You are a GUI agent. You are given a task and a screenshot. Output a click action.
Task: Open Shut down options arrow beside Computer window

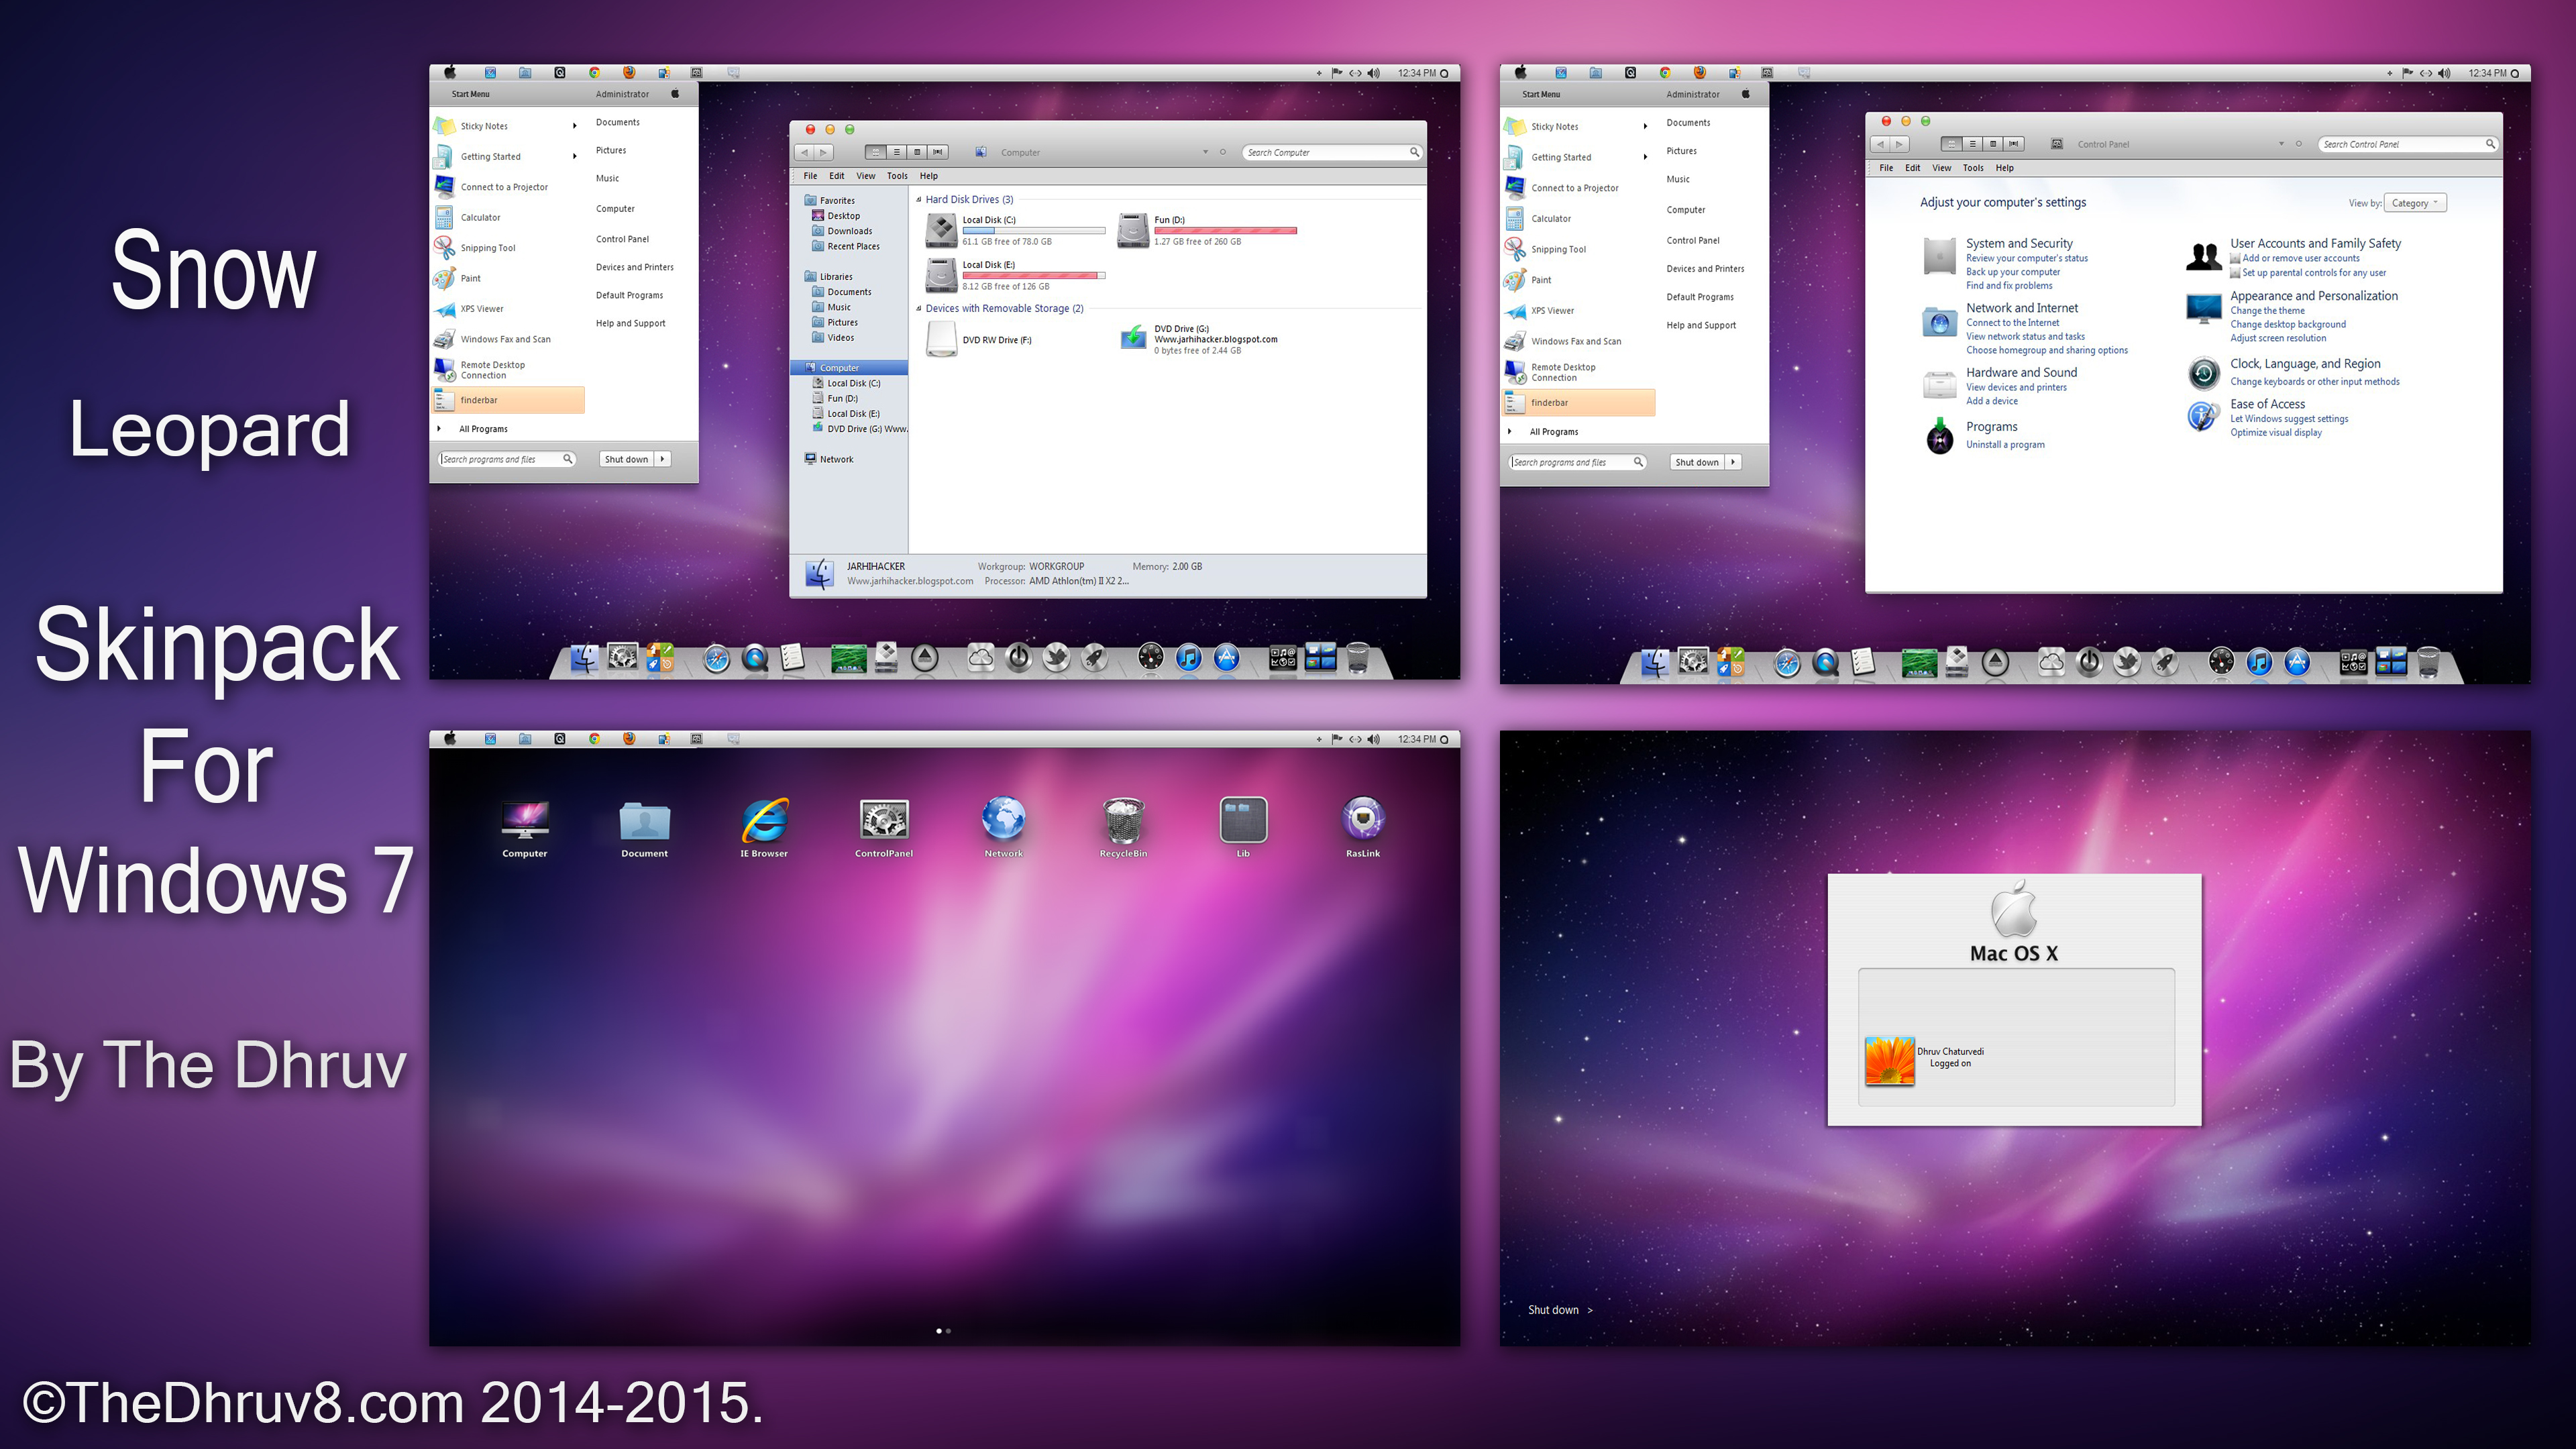662,459
